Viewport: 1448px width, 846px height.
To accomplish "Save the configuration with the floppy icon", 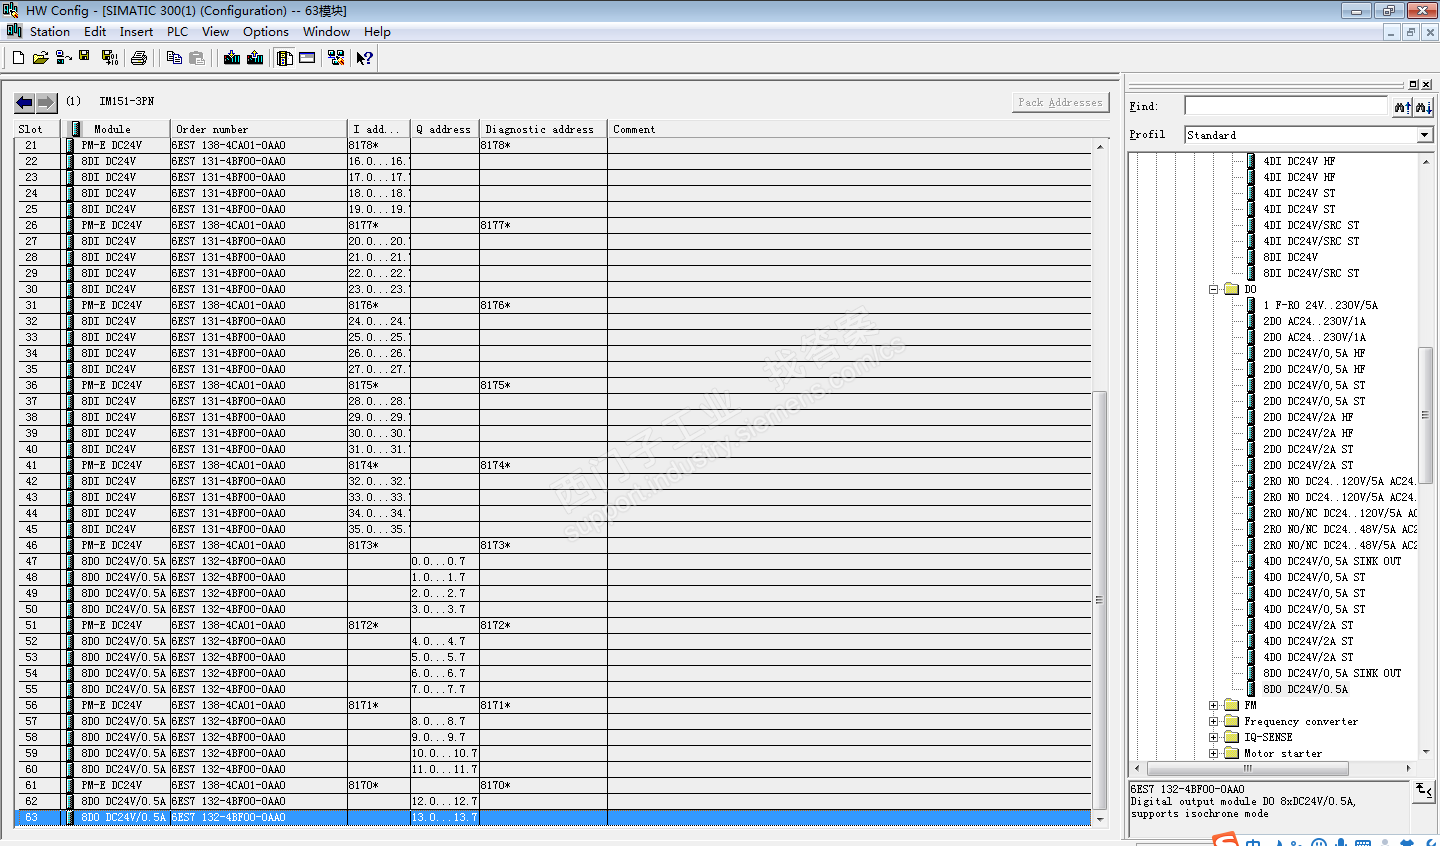I will coord(85,57).
